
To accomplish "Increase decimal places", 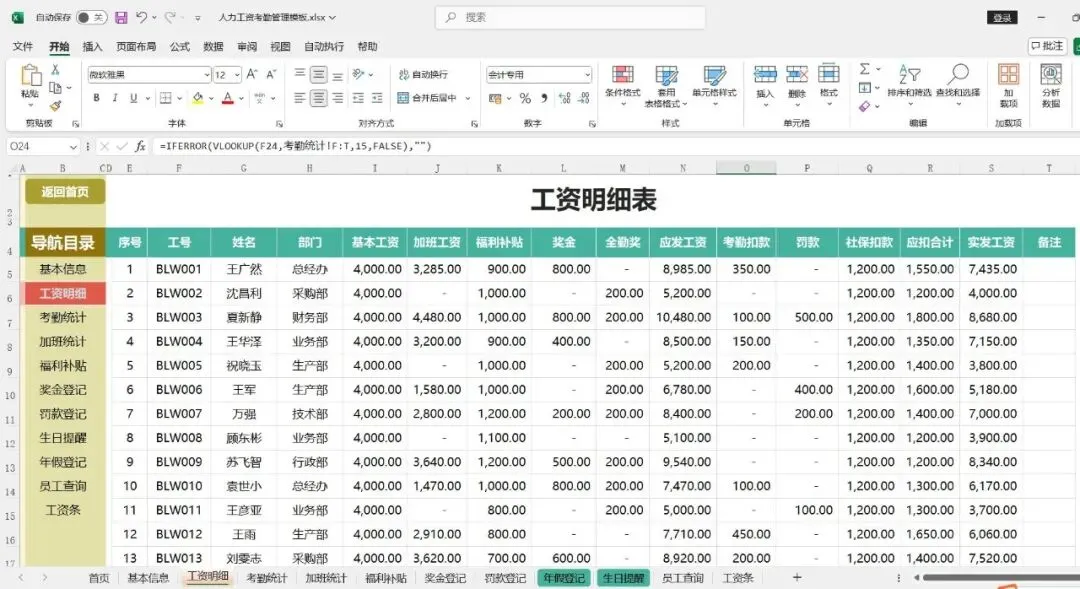I will (x=564, y=99).
